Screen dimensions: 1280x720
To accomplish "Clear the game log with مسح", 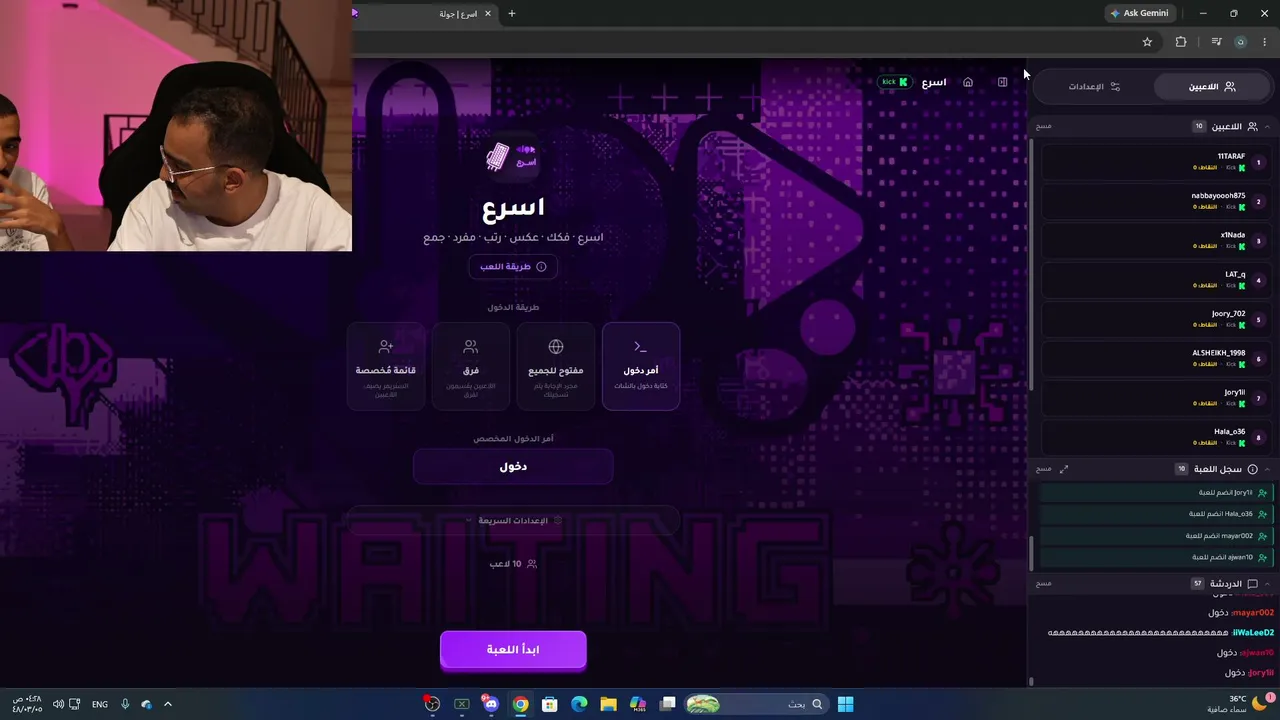I will coord(1044,469).
